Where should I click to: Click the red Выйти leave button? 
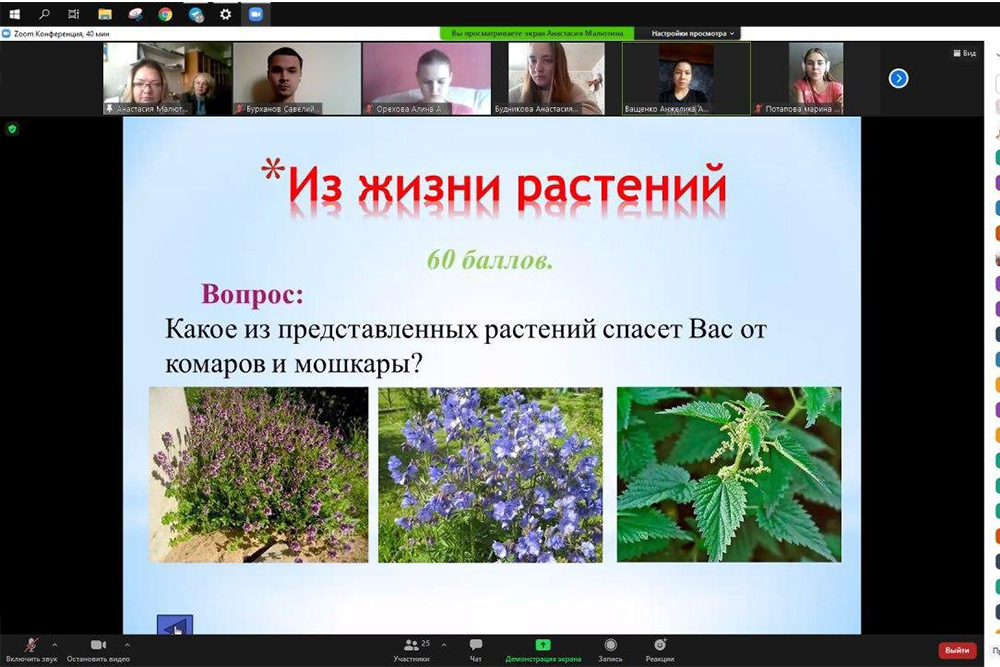pyautogui.click(x=957, y=650)
